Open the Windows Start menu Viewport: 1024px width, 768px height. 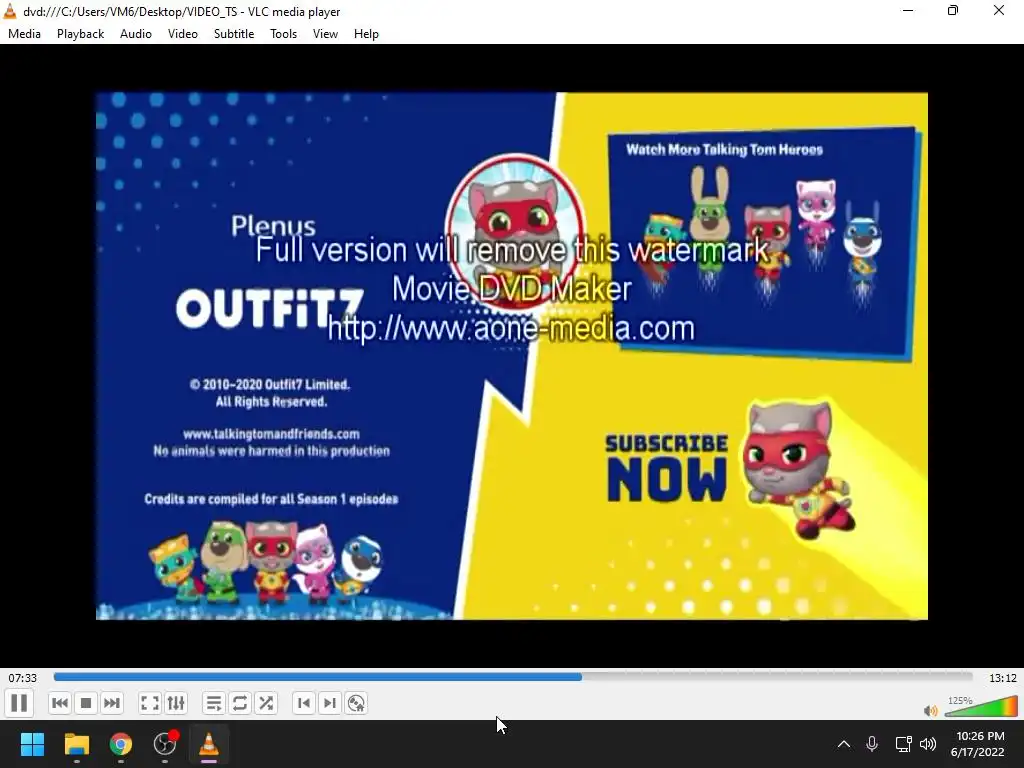pyautogui.click(x=32, y=744)
